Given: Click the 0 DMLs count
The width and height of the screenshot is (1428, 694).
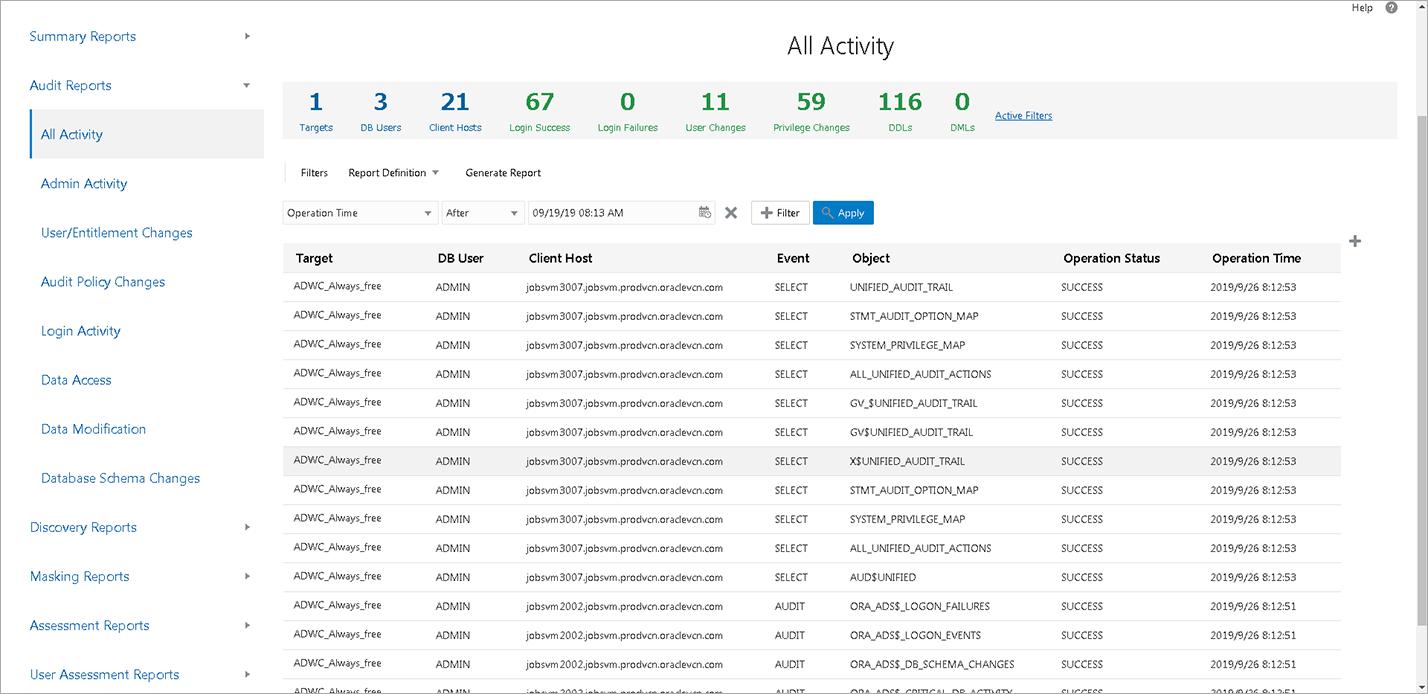Looking at the screenshot, I should click(x=962, y=111).
